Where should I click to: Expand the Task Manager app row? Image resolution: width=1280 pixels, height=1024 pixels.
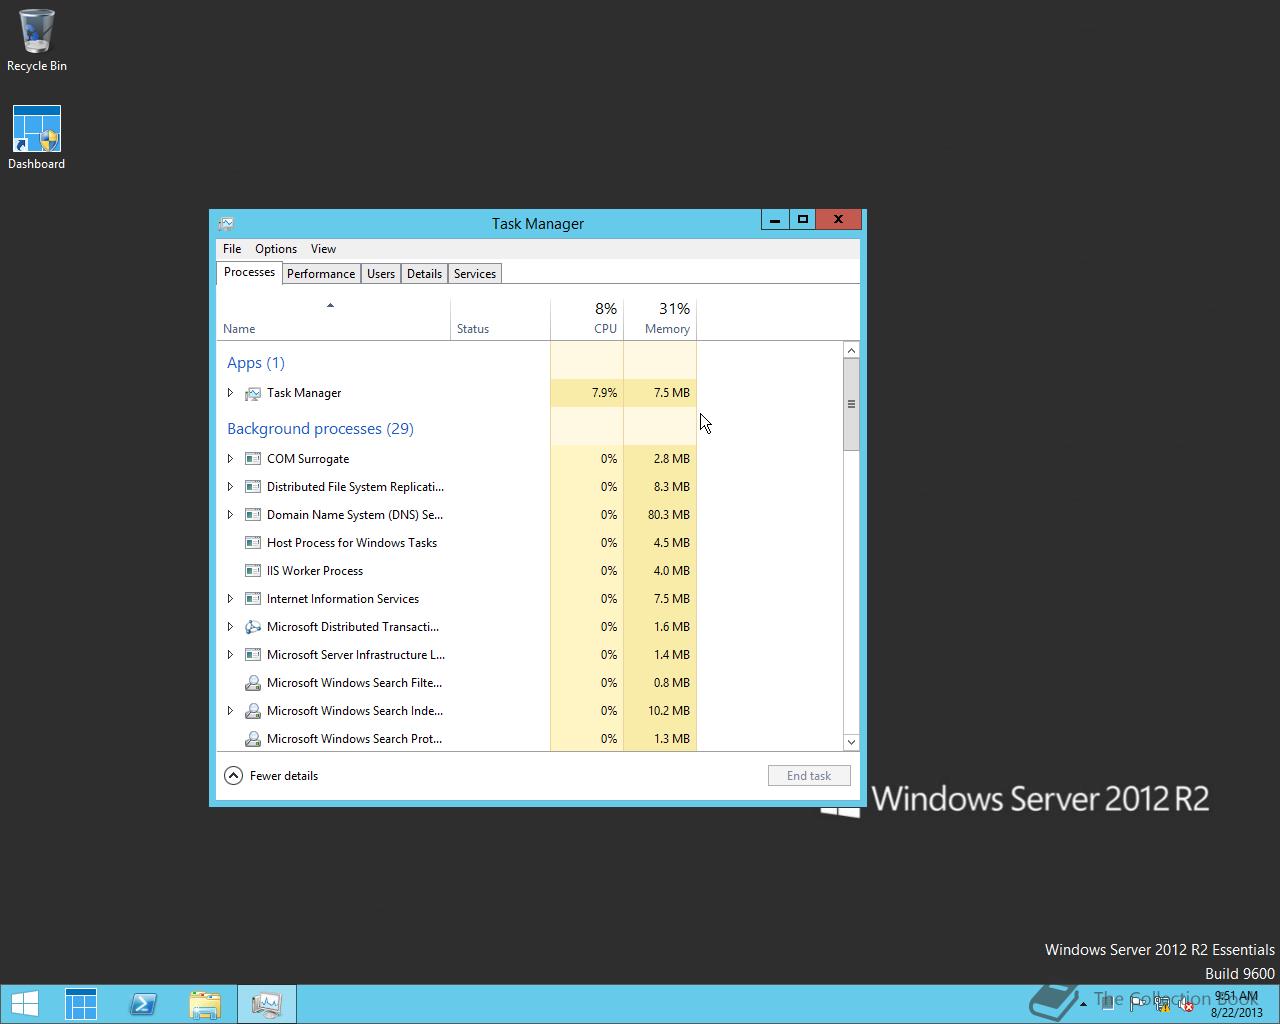tap(230, 393)
